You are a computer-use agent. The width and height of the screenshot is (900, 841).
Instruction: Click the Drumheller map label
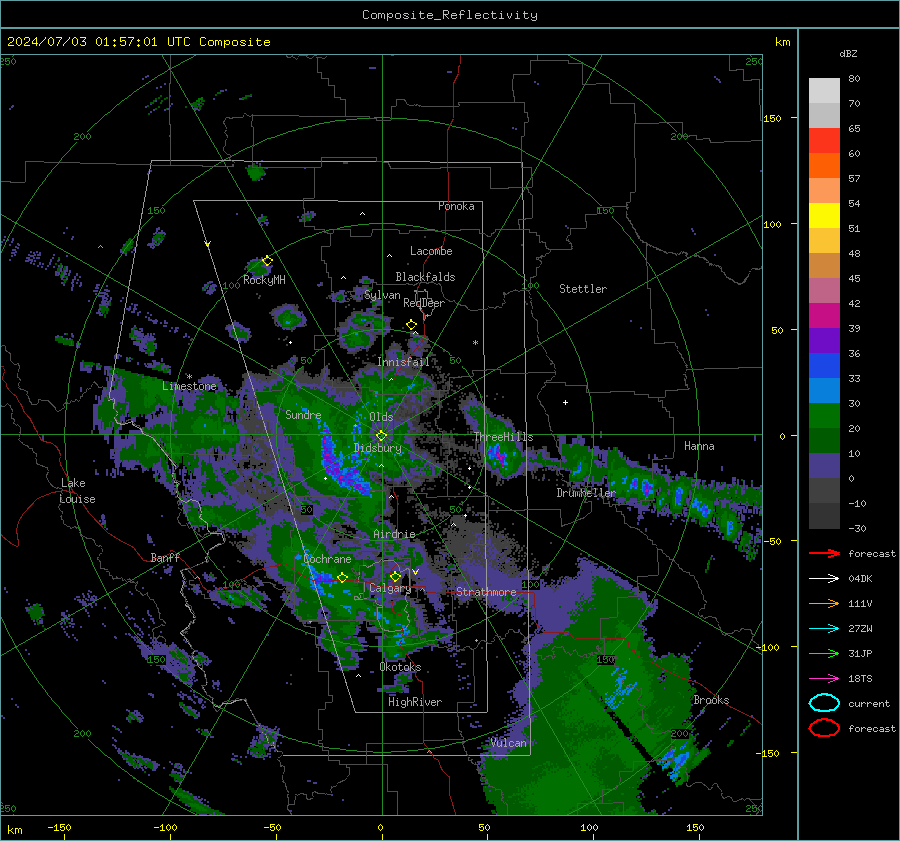click(x=586, y=493)
